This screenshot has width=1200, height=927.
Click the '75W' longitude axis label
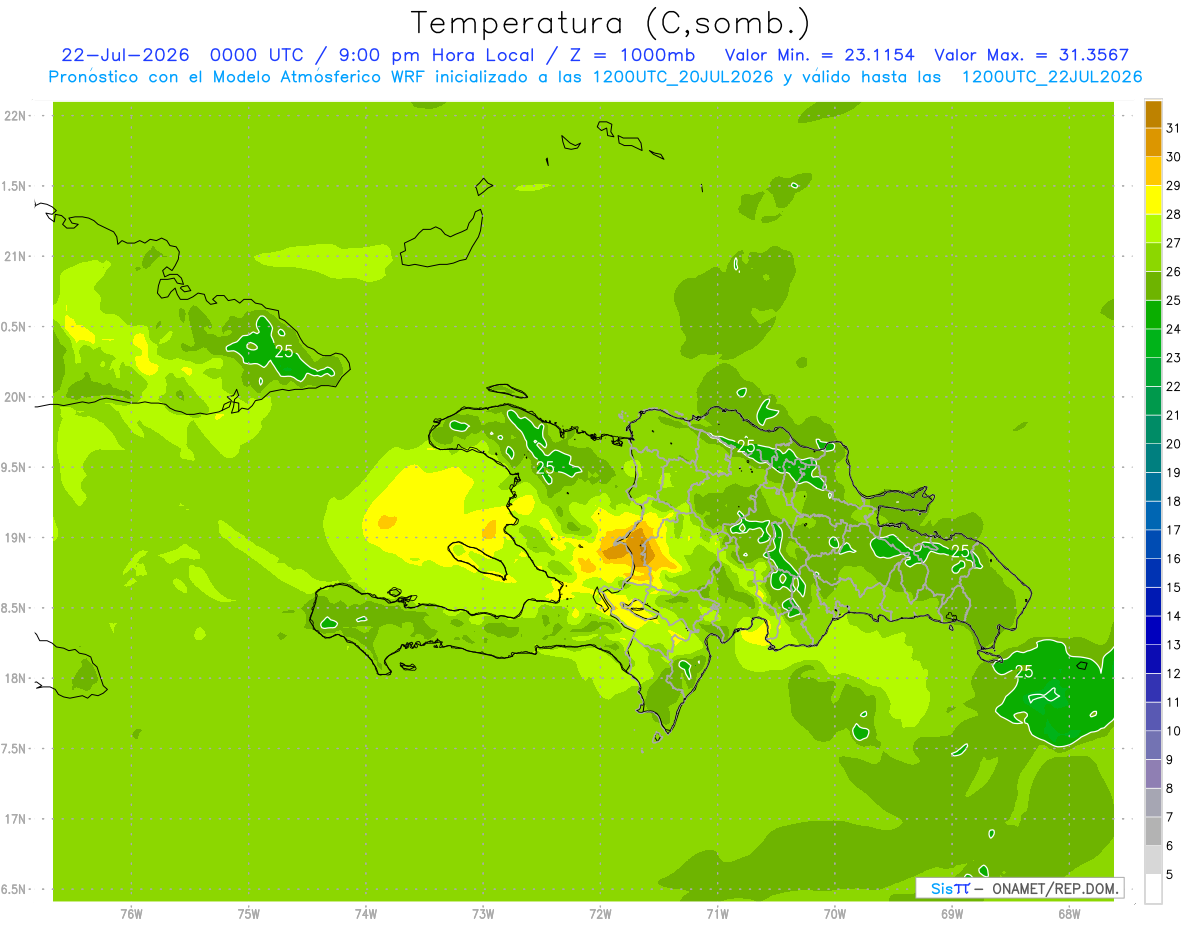pyautogui.click(x=249, y=914)
